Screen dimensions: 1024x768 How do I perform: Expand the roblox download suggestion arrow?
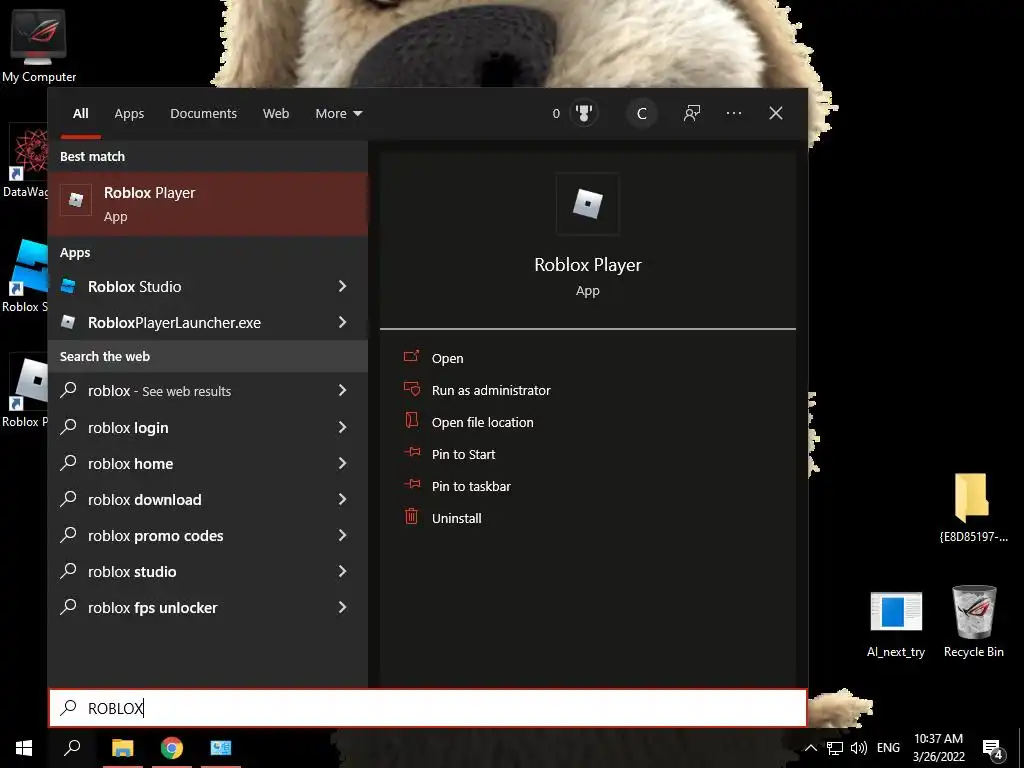coord(342,499)
